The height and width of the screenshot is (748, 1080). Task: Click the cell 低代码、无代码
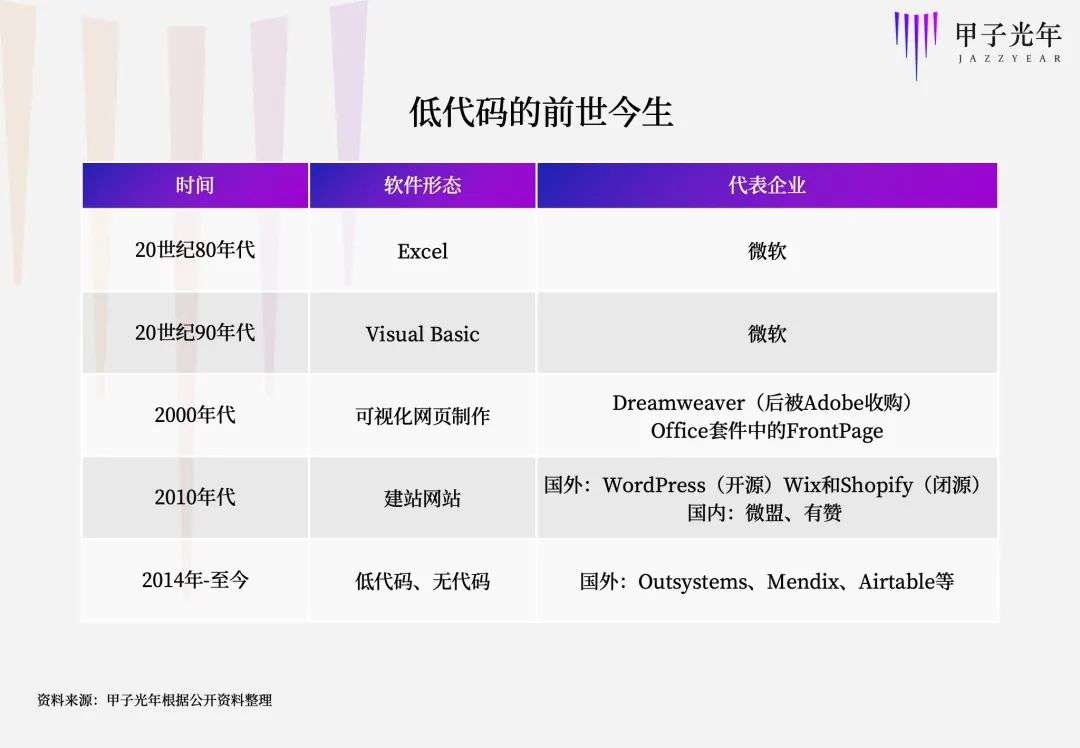(x=422, y=581)
